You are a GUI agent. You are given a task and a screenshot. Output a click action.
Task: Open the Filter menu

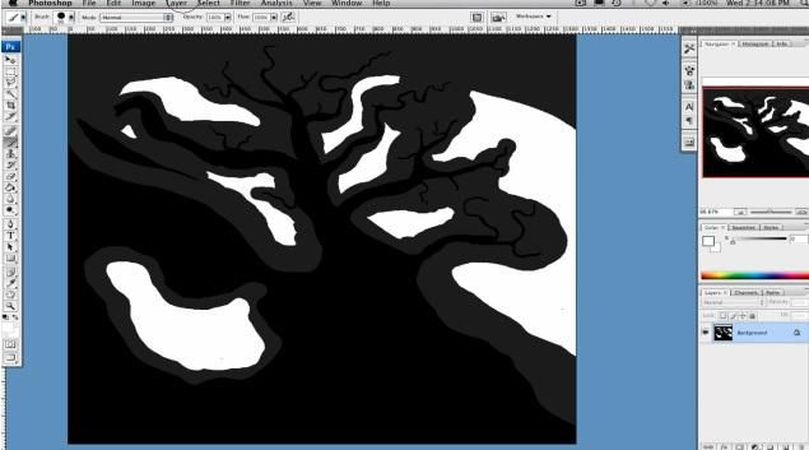(240, 4)
